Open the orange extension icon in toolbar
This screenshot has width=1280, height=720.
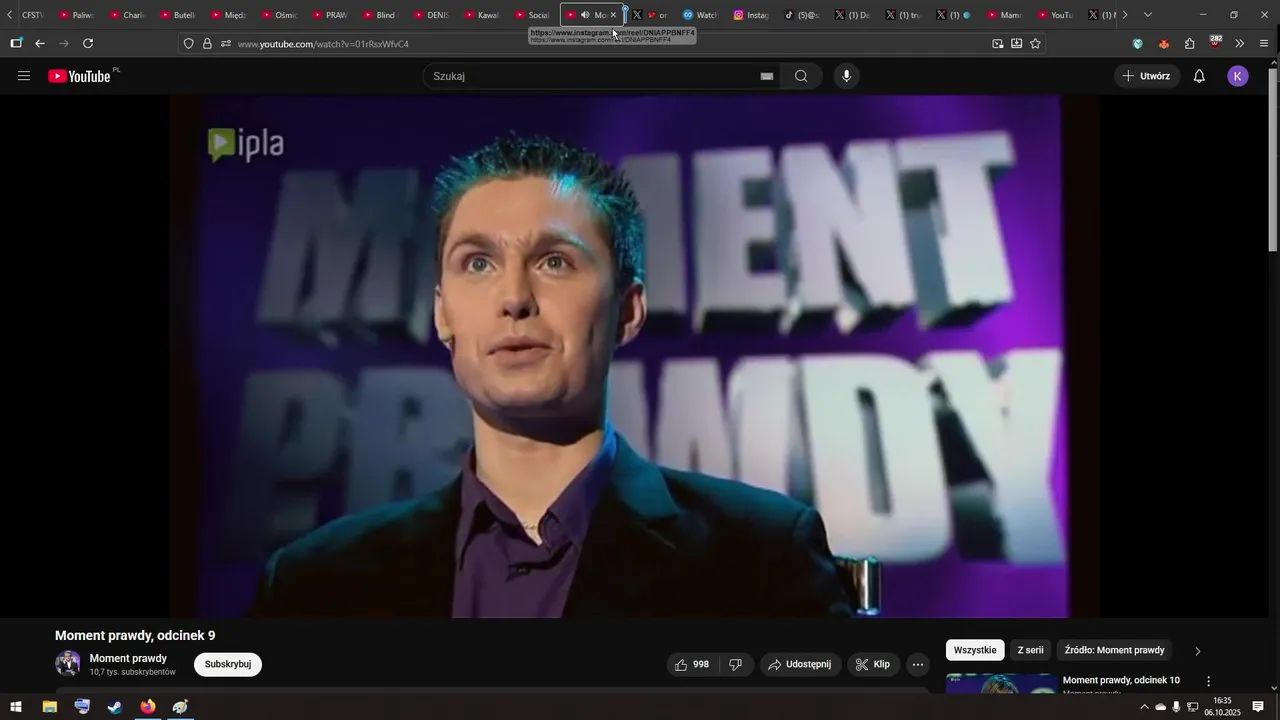[1164, 44]
